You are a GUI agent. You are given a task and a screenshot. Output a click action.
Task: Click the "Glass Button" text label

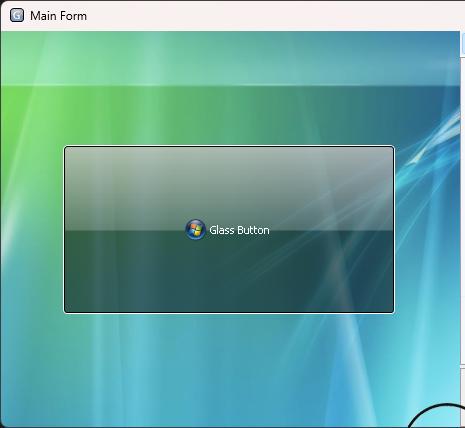(x=239, y=230)
